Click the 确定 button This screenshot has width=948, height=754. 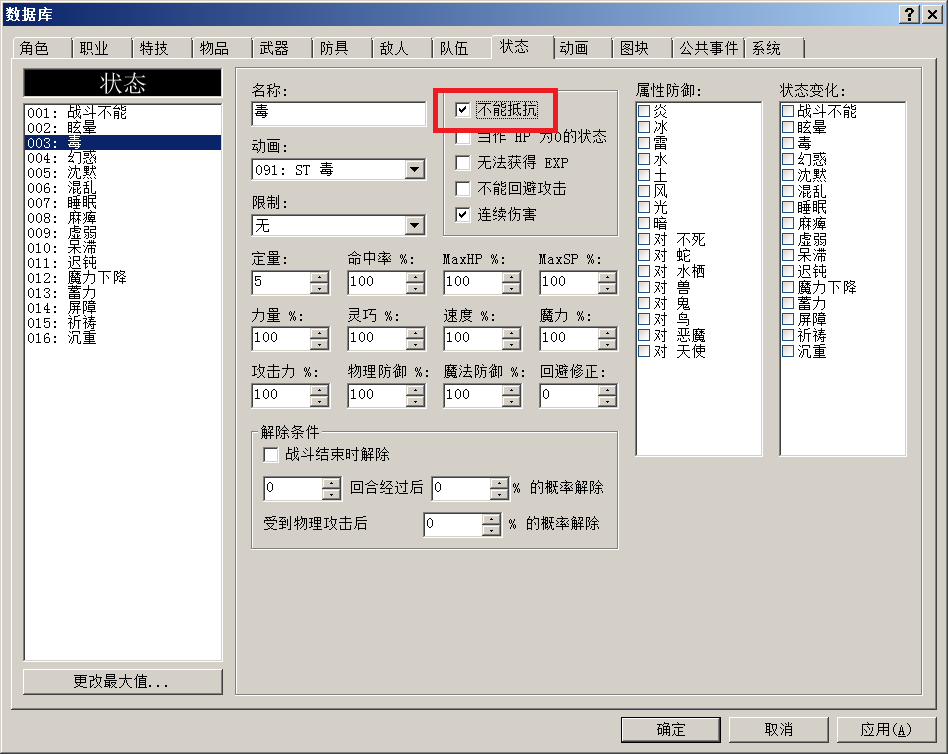pyautogui.click(x=670, y=730)
